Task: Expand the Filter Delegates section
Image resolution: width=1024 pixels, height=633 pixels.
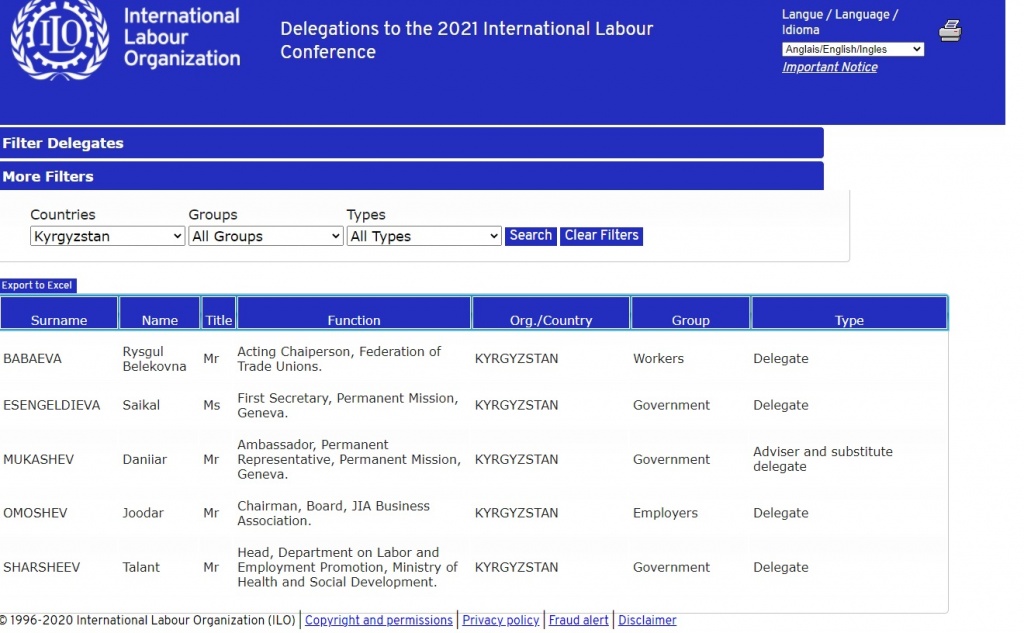Action: (x=411, y=143)
